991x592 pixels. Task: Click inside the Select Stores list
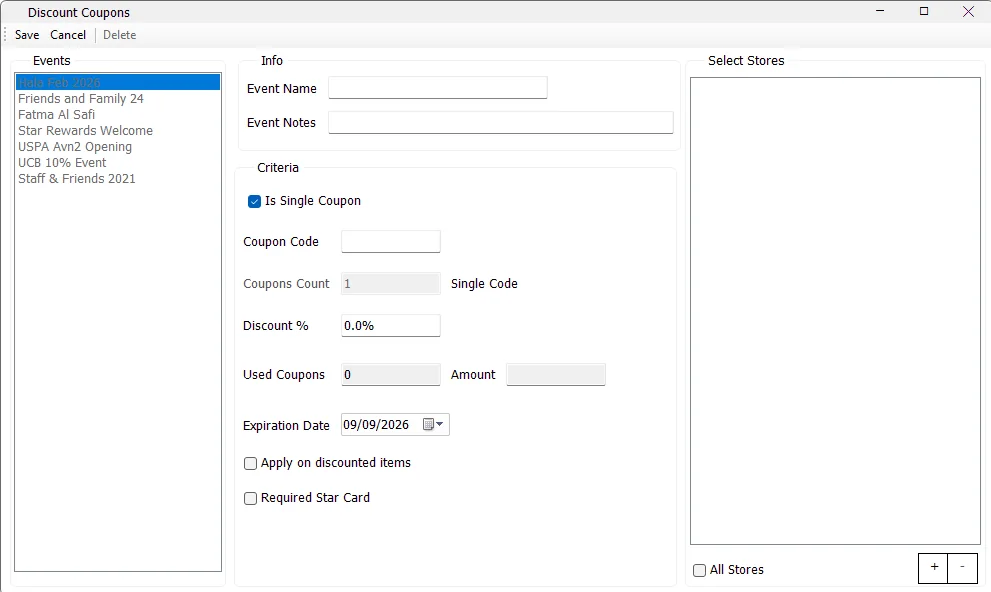(835, 311)
